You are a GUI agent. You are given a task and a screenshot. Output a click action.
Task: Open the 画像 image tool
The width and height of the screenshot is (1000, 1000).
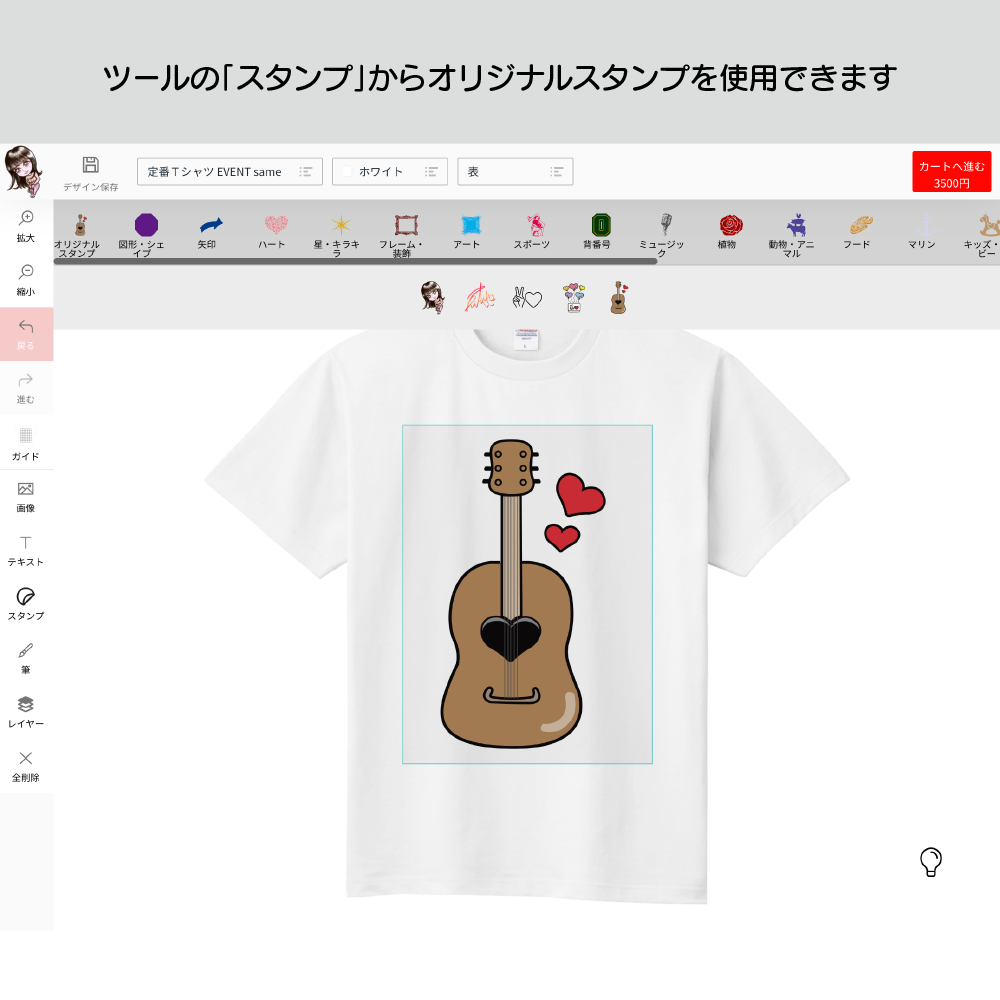26,495
